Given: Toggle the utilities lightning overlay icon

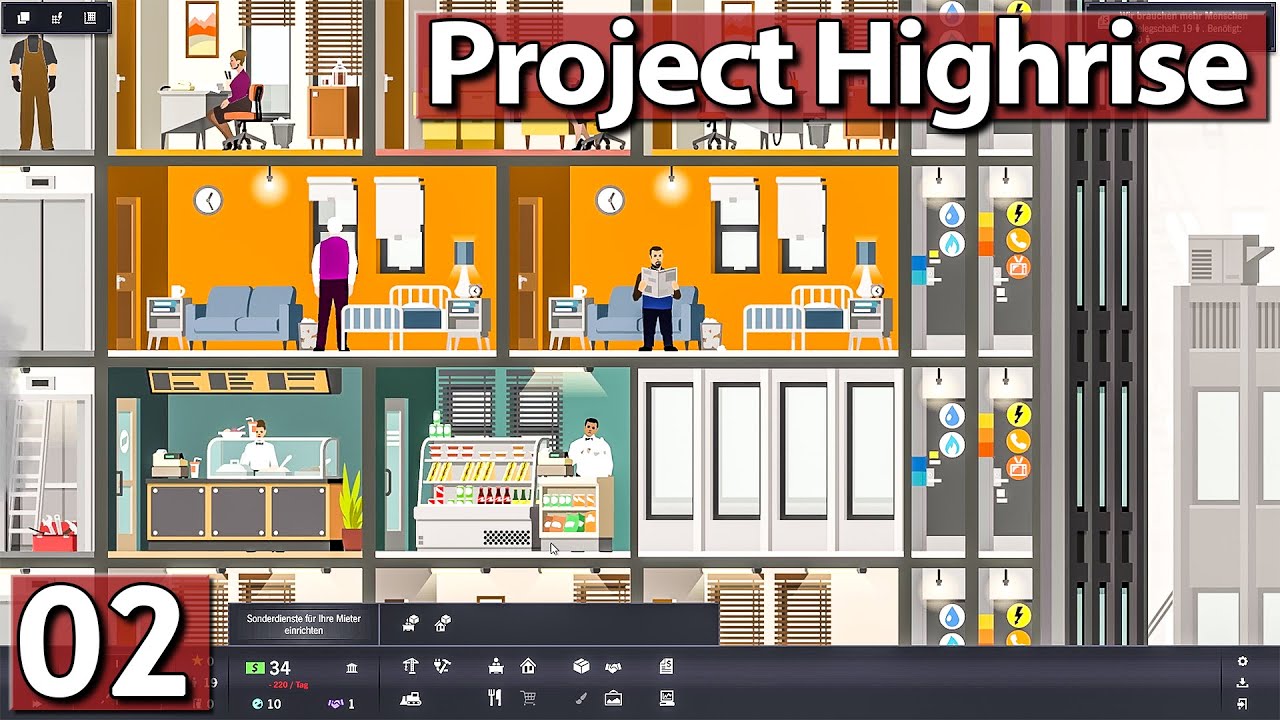Looking at the screenshot, I should tap(56, 17).
